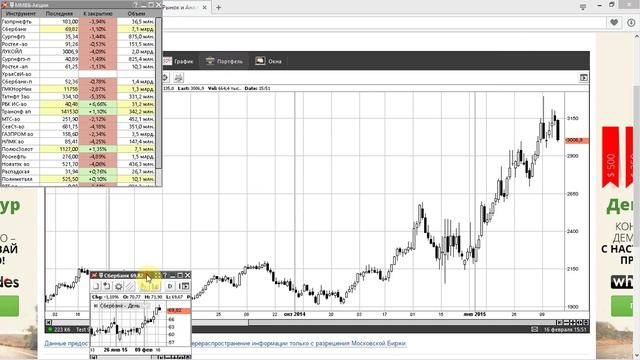
Task: Open the Окна tab
Action: point(269,61)
